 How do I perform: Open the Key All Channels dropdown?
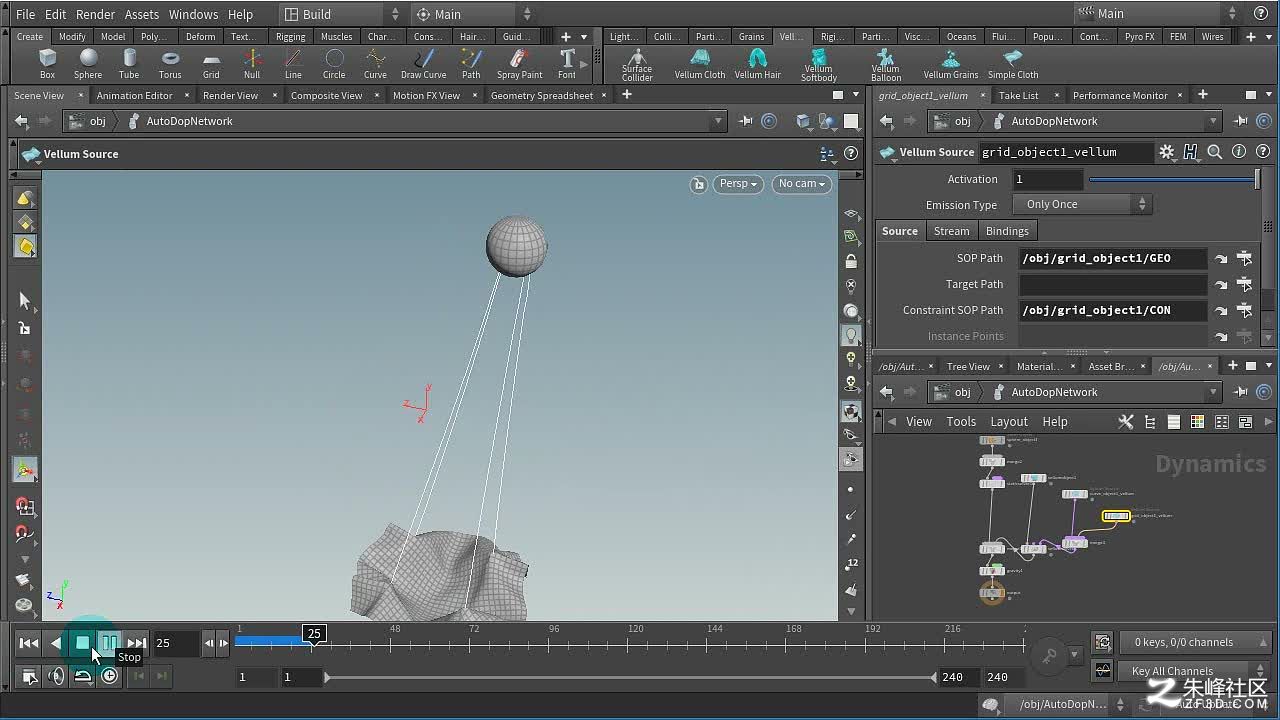pyautogui.click(x=1195, y=671)
